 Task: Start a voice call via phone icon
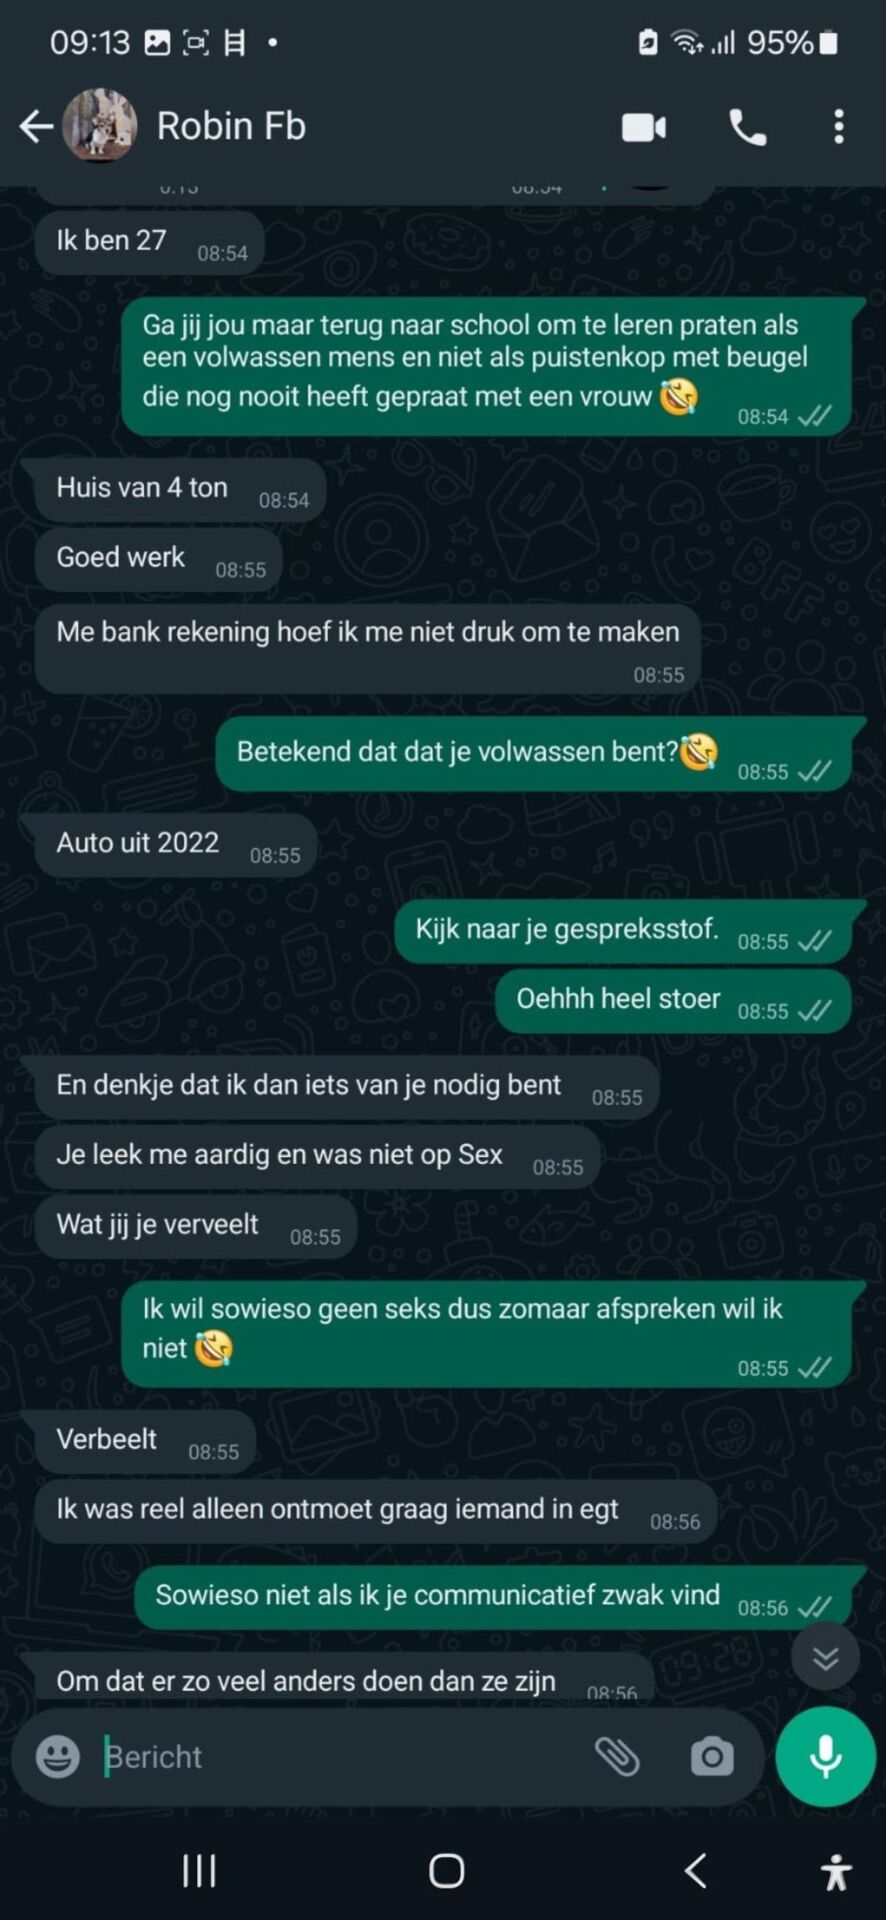[x=748, y=127]
